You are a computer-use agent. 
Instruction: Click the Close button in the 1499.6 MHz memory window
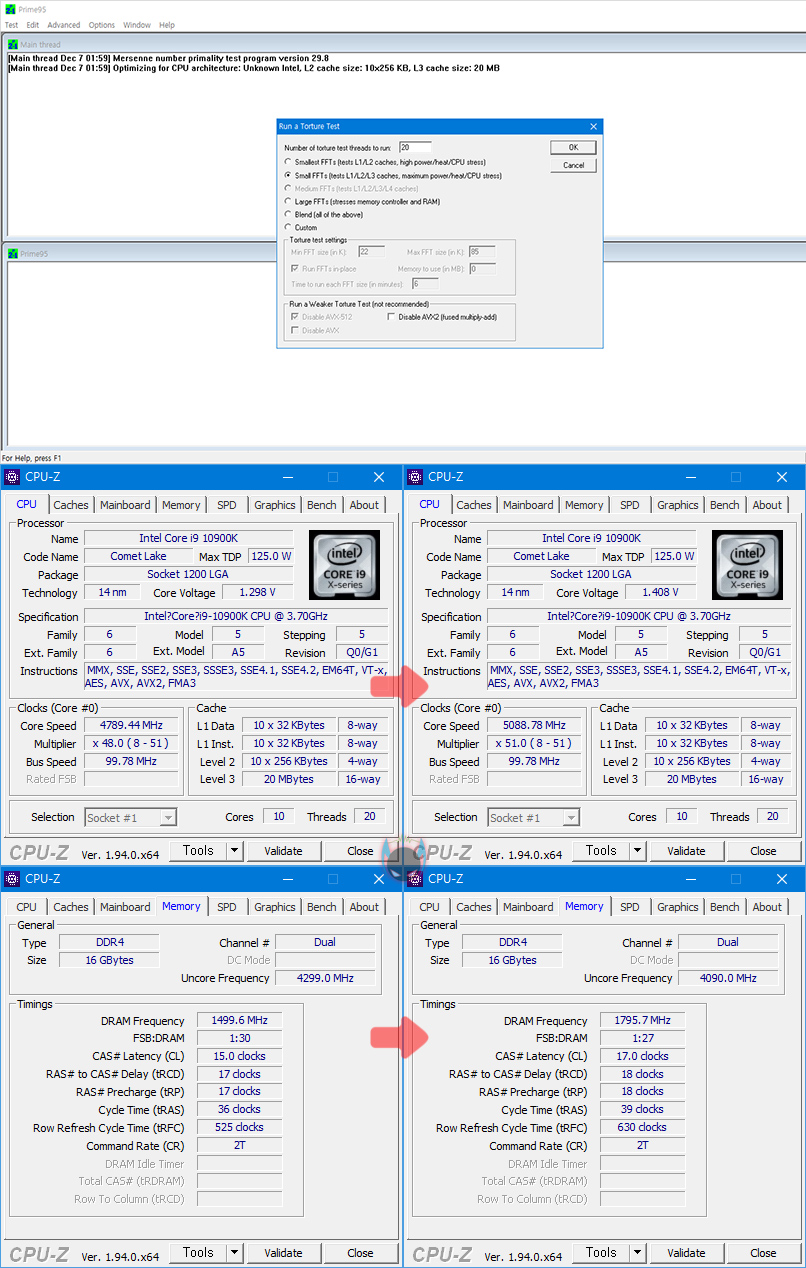(x=360, y=1253)
